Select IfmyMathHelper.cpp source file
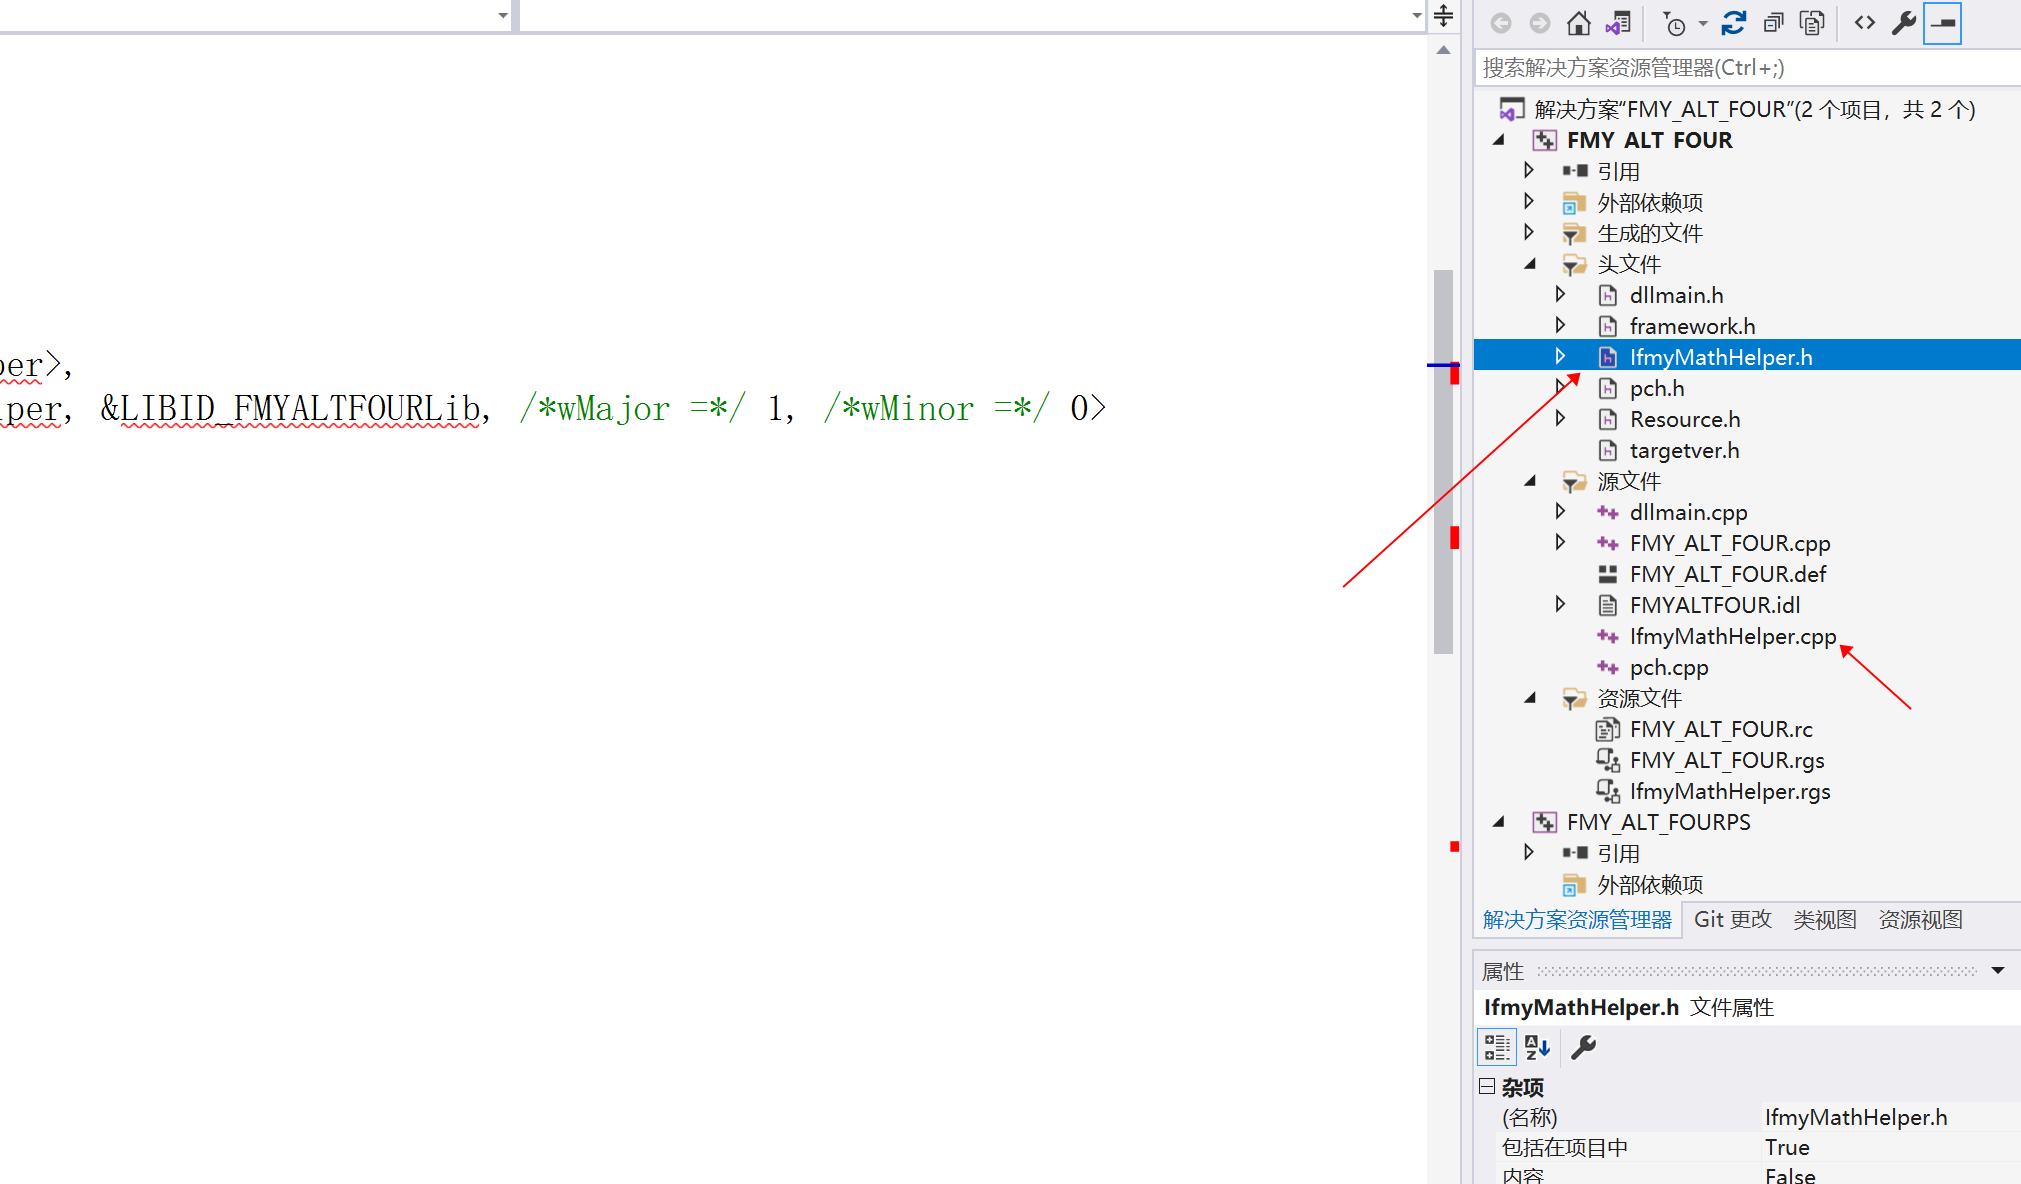The image size is (2021, 1184). point(1733,636)
